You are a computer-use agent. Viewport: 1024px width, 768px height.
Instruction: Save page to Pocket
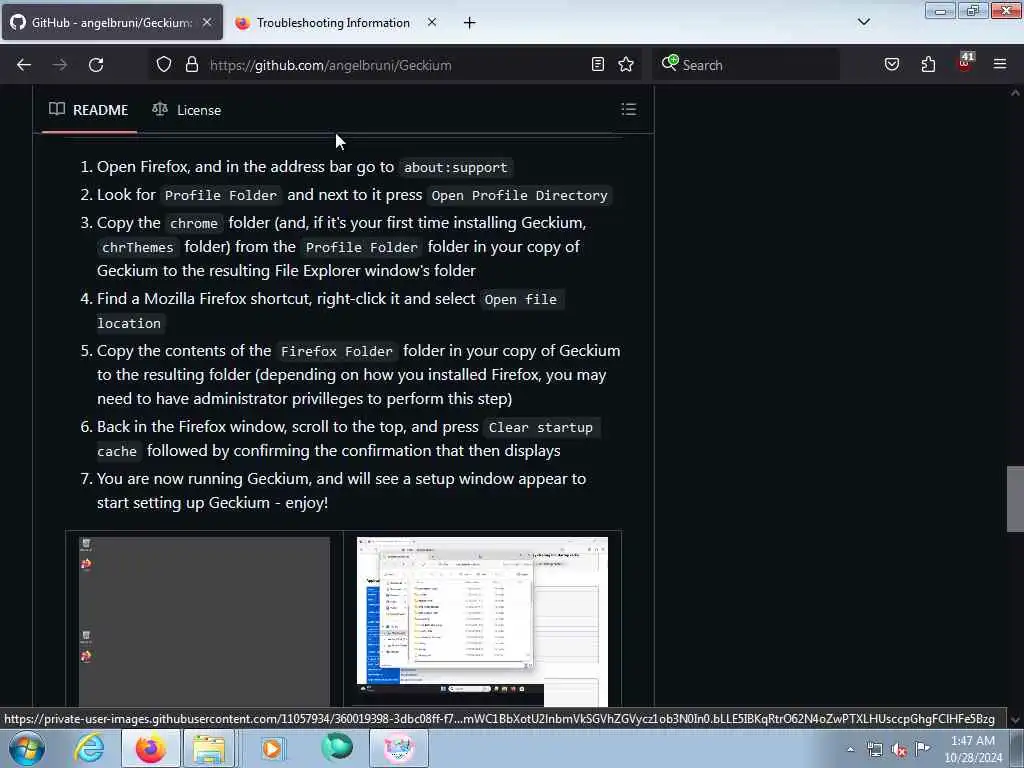pyautogui.click(x=892, y=64)
